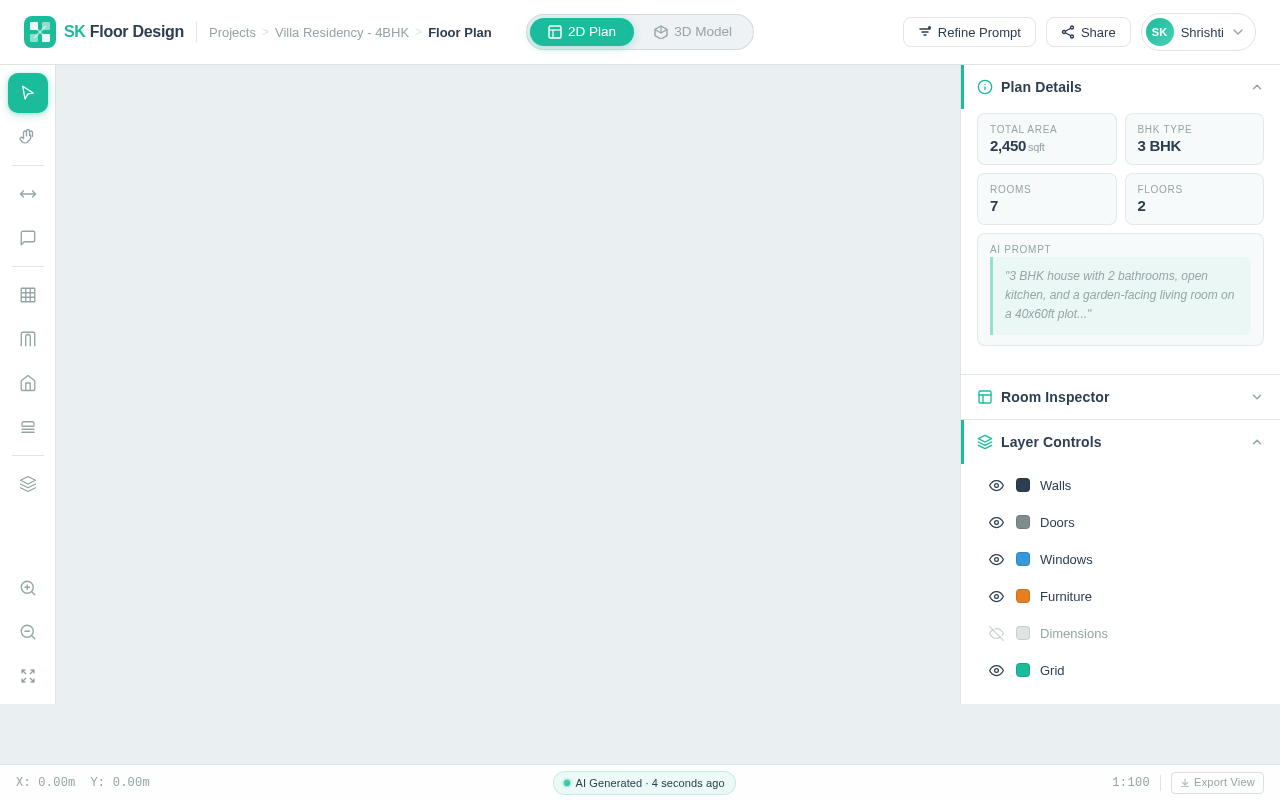Toggle visibility of Furniture layer
The height and width of the screenshot is (800, 1280).
pyautogui.click(x=996, y=596)
